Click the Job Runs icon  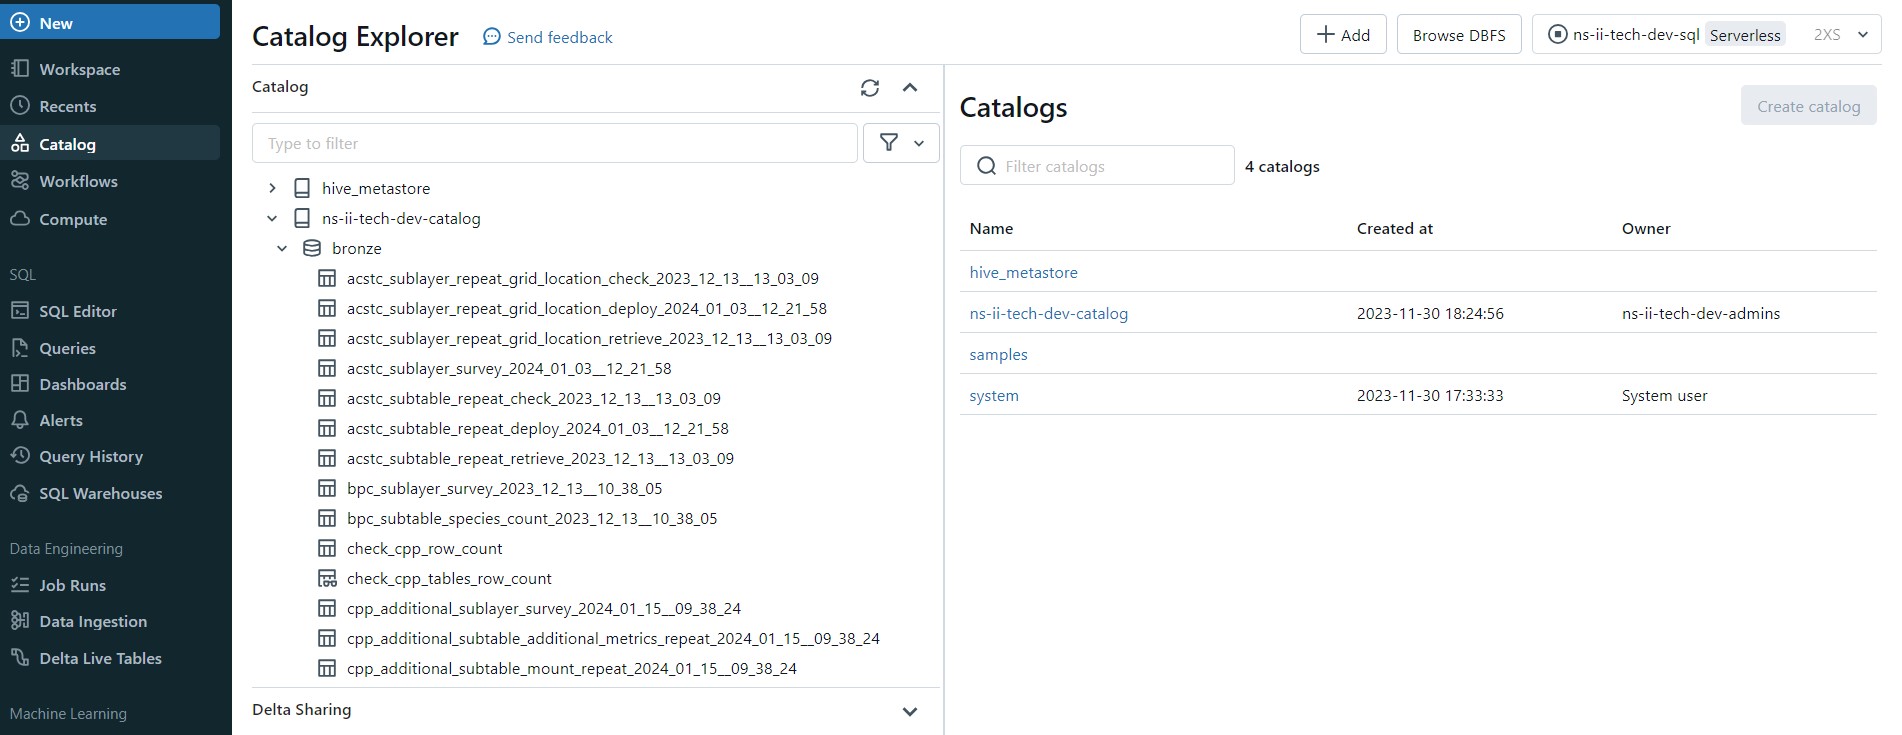[x=20, y=585]
